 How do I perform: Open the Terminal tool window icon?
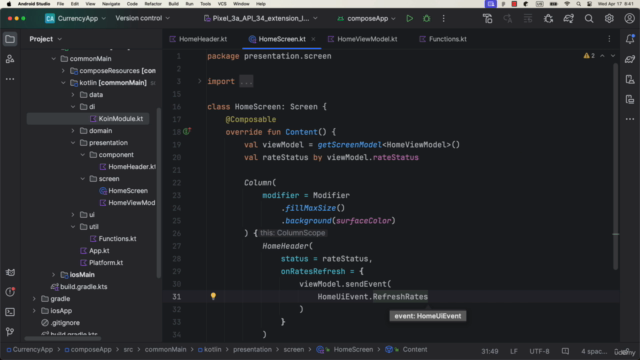point(10,312)
